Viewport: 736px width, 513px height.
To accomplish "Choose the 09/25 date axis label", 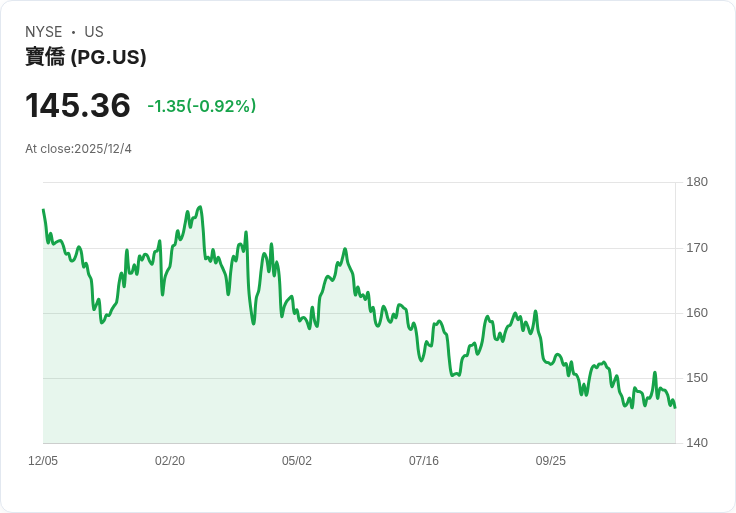I will [551, 461].
